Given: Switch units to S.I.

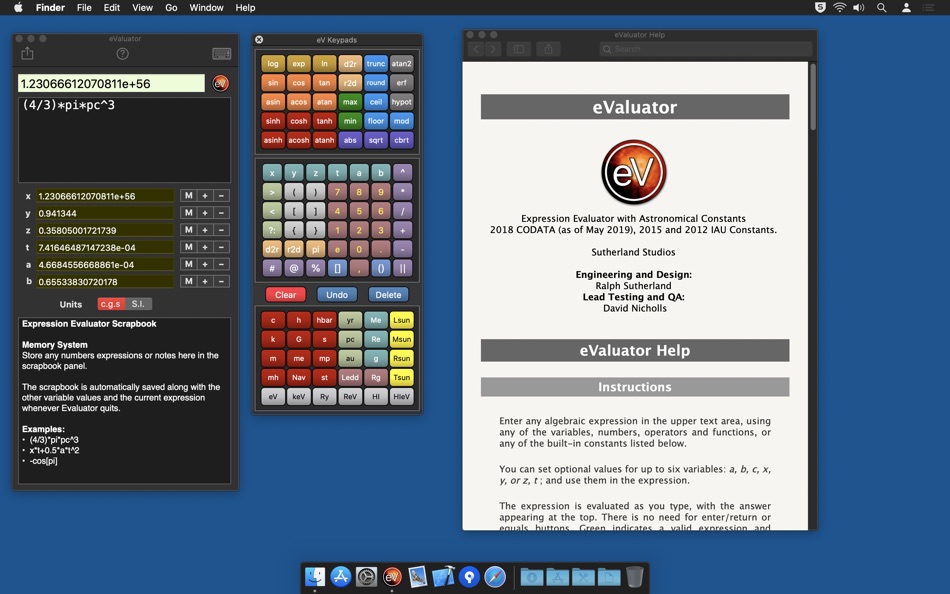Looking at the screenshot, I should 139,304.
